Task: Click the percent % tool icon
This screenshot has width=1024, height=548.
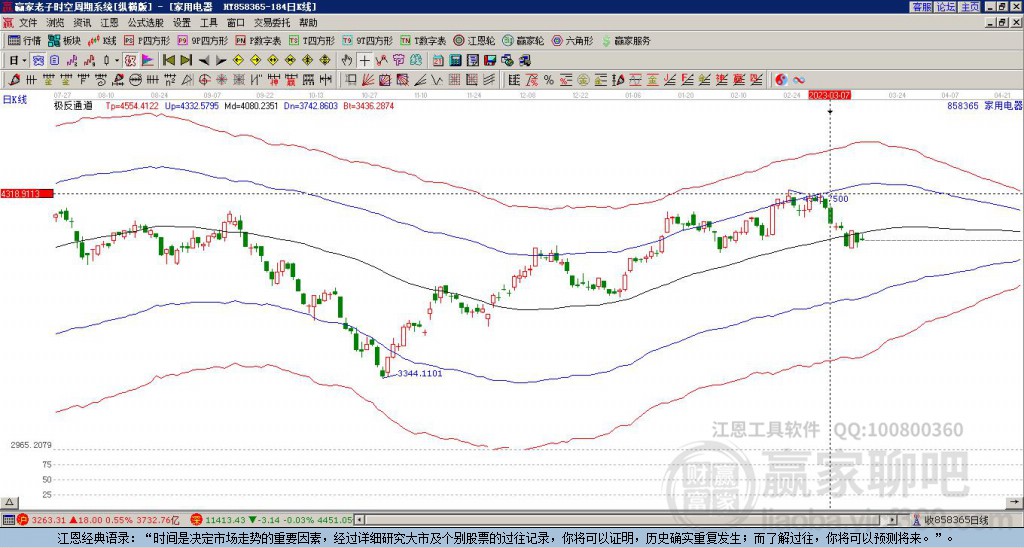Action: 549,80
